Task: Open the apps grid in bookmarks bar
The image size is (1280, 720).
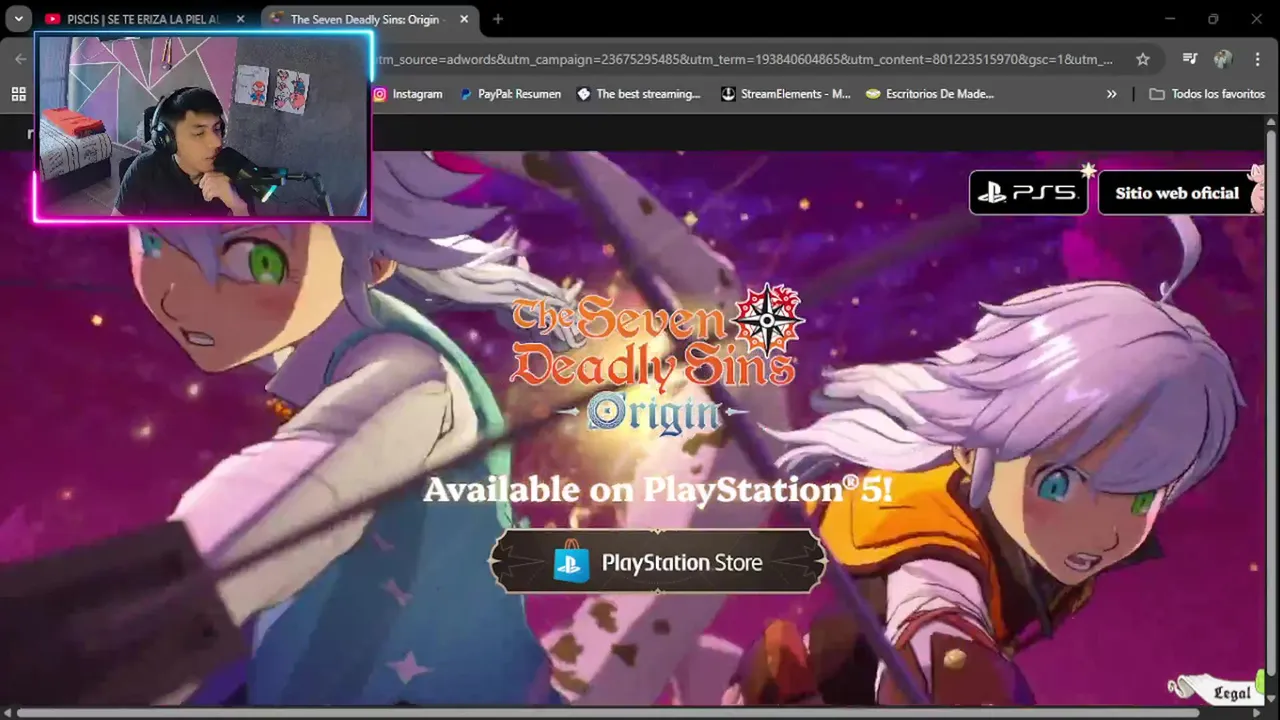Action: coord(18,94)
